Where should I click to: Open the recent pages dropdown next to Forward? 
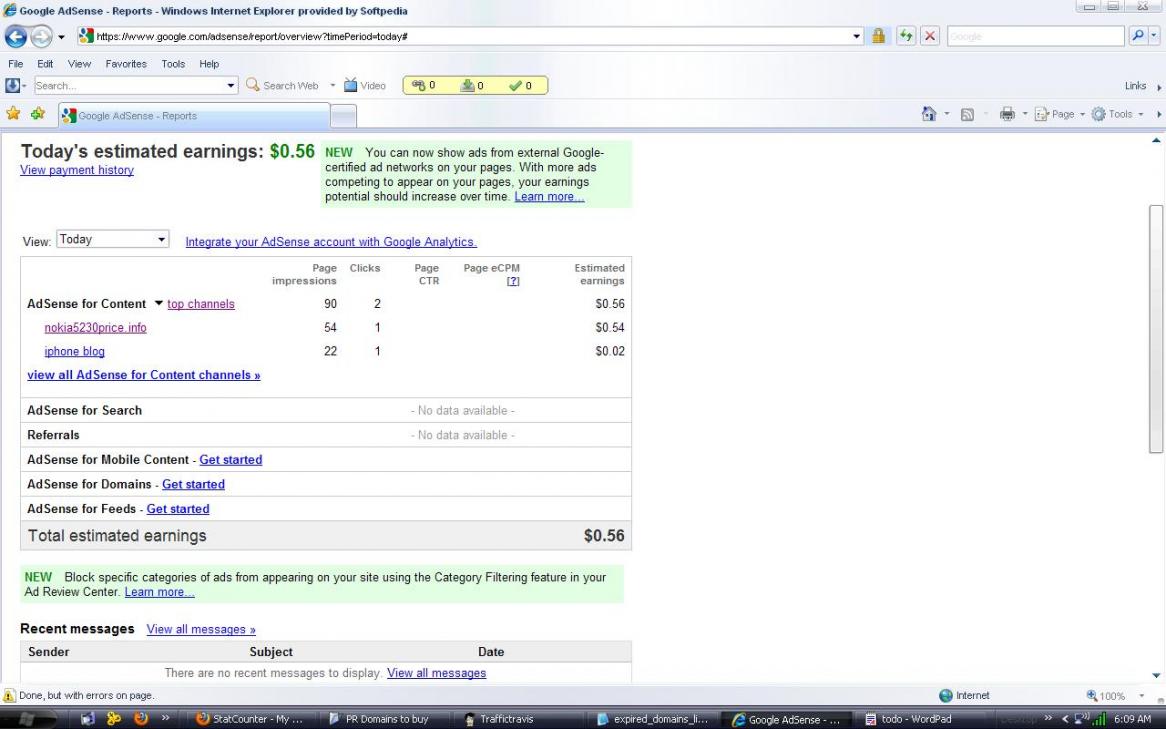pyautogui.click(x=61, y=36)
